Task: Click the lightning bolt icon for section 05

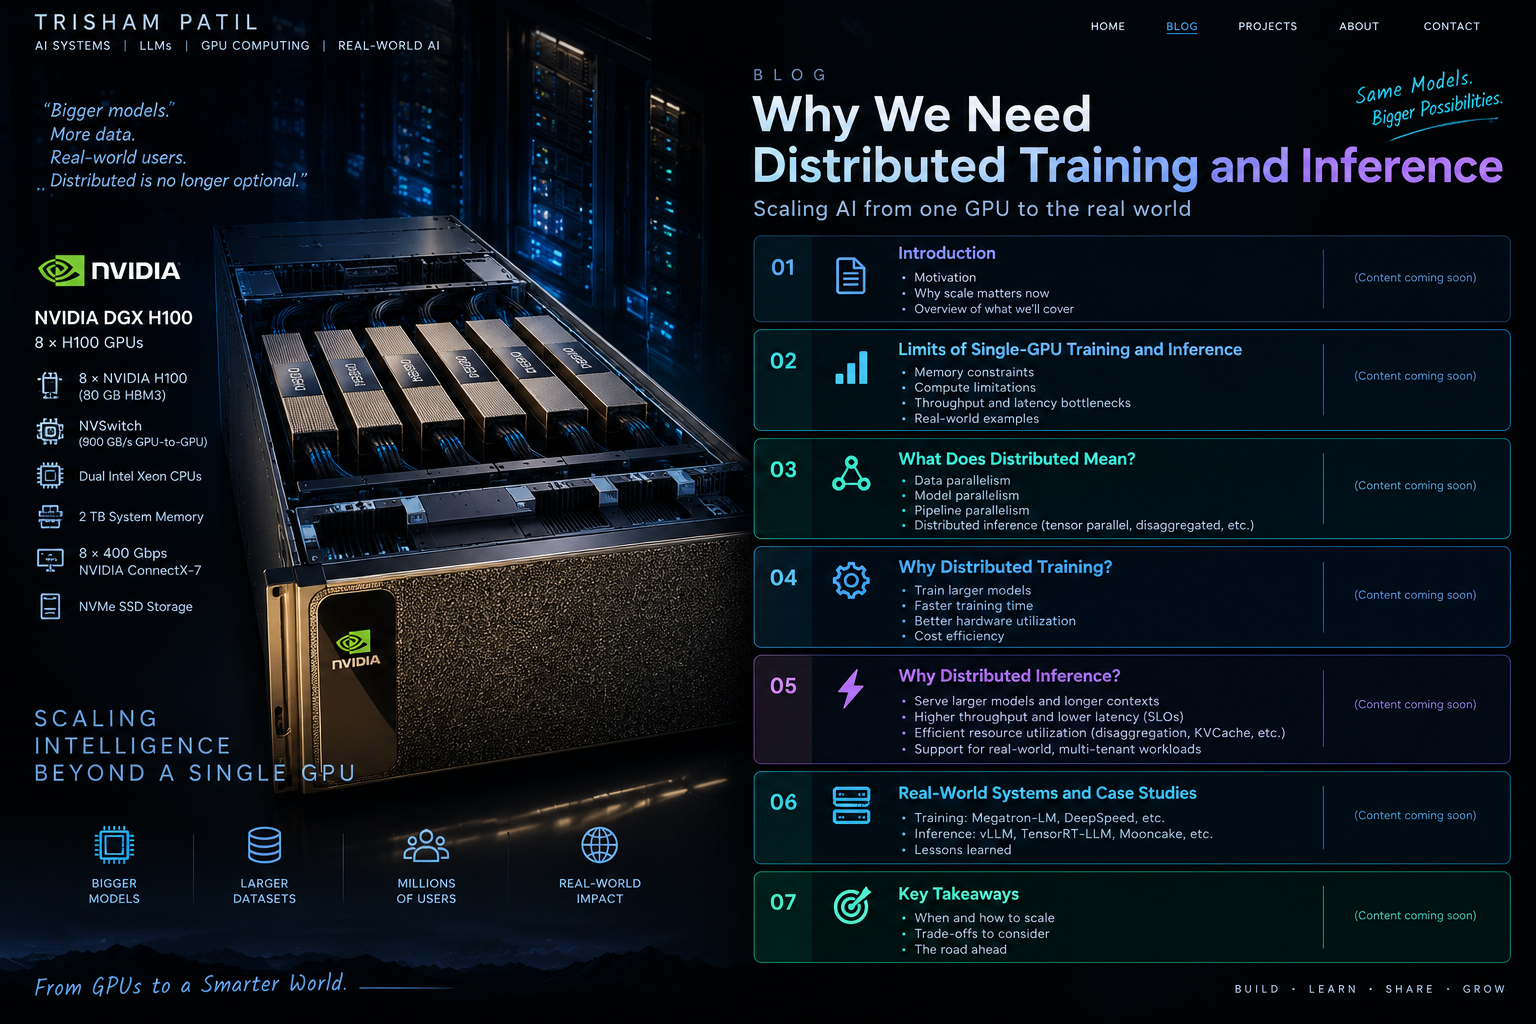Action: pos(850,688)
